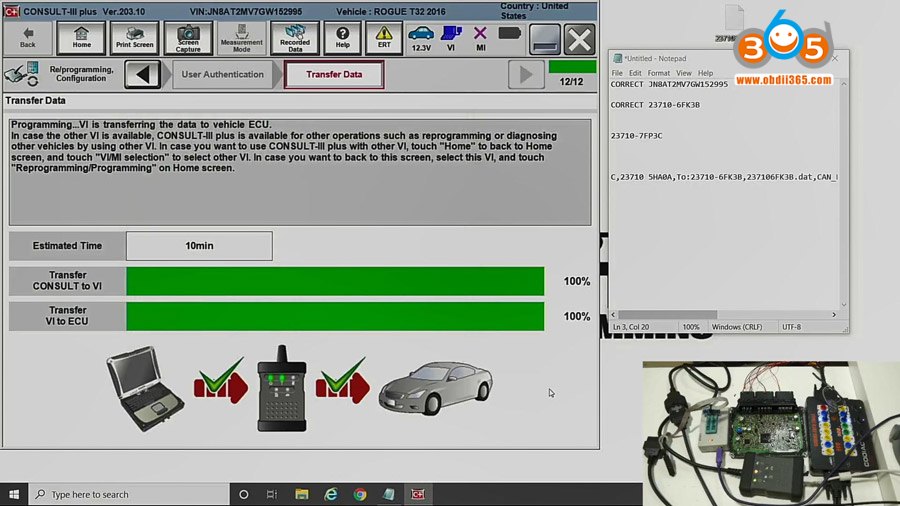Open Notepad File menu
900x506 pixels.
coord(617,73)
